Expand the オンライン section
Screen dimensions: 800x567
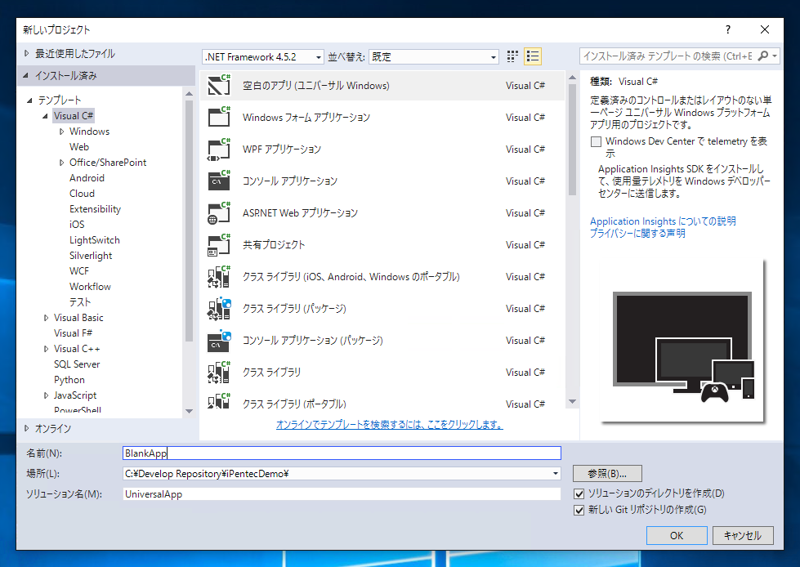coord(27,428)
